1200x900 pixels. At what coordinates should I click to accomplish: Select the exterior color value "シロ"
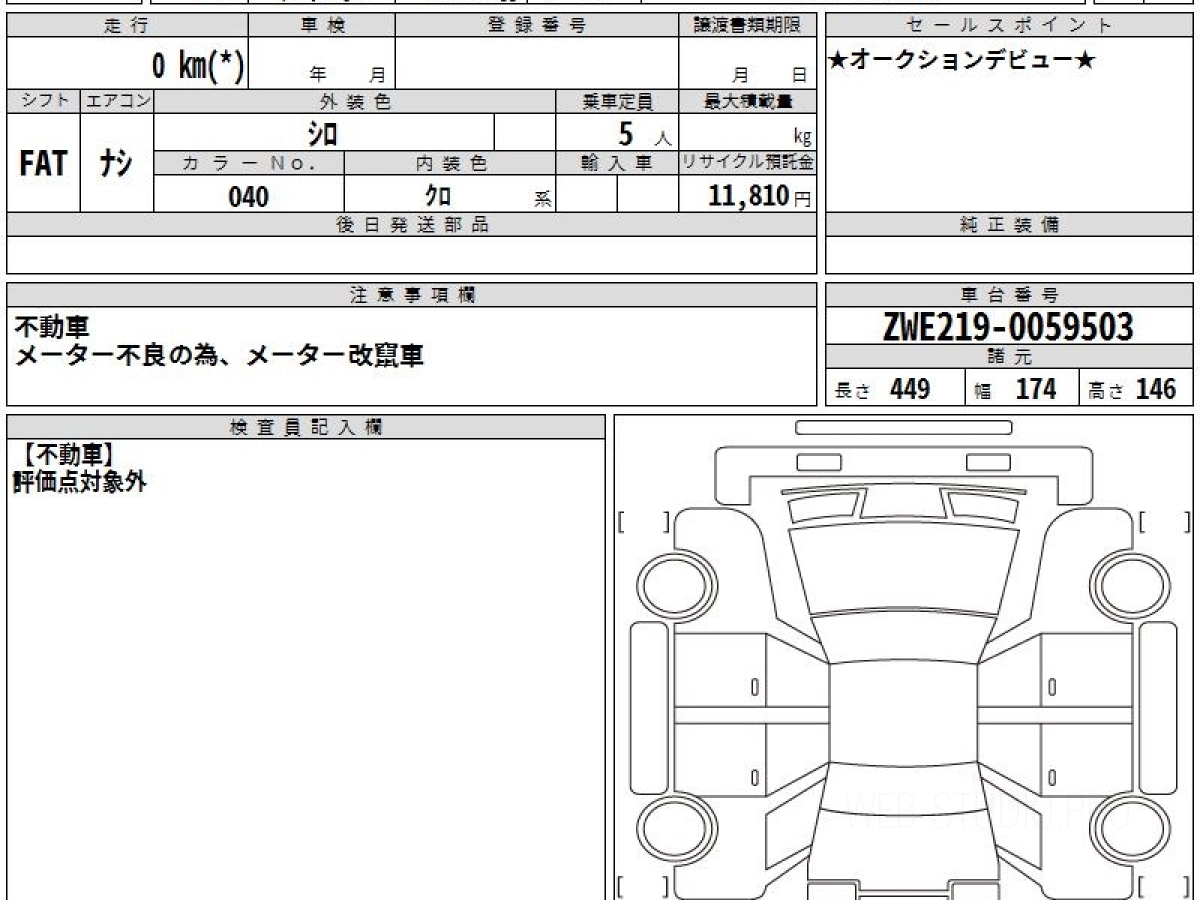click(321, 133)
